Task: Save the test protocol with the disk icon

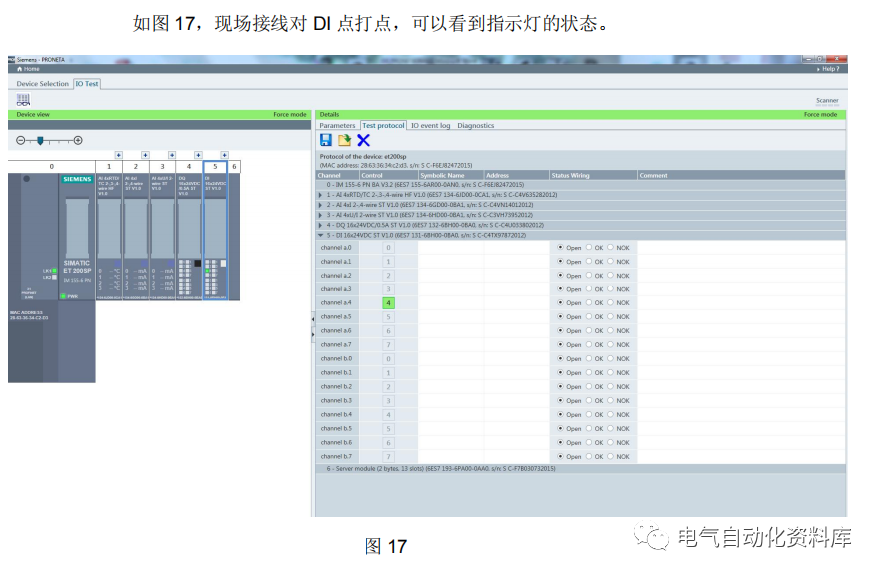Action: coord(326,140)
